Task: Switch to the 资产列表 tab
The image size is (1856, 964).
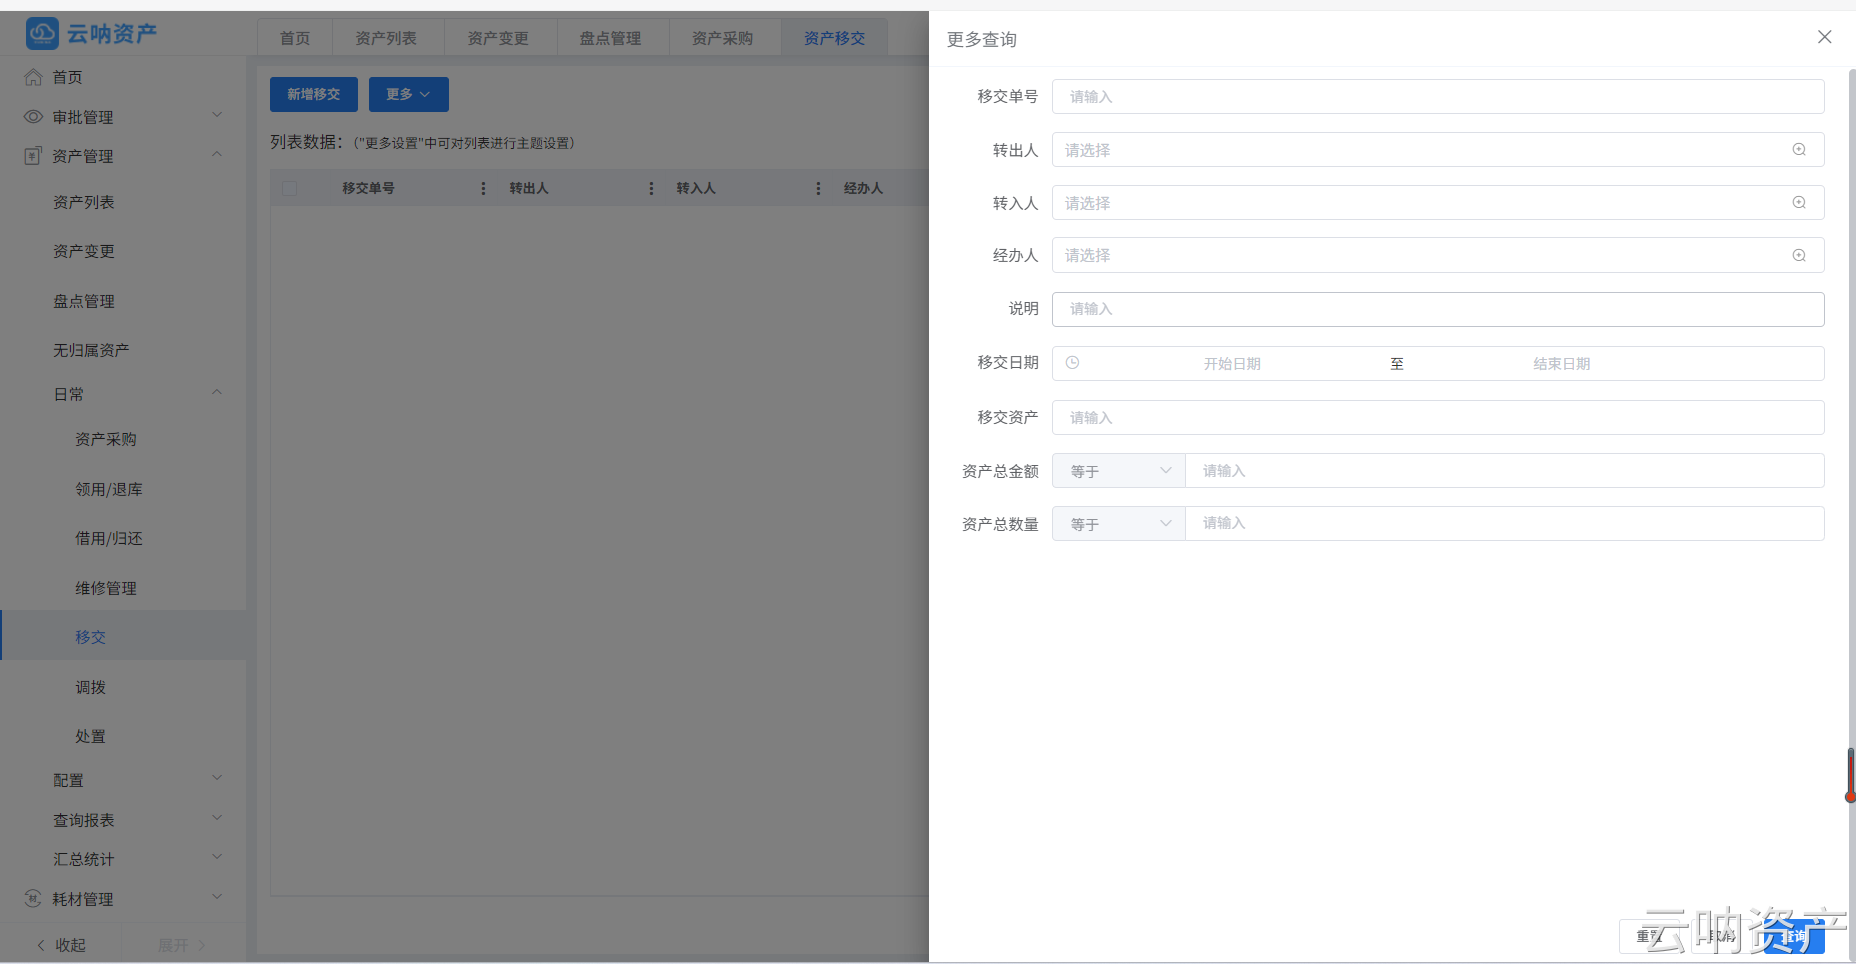Action: pos(386,38)
